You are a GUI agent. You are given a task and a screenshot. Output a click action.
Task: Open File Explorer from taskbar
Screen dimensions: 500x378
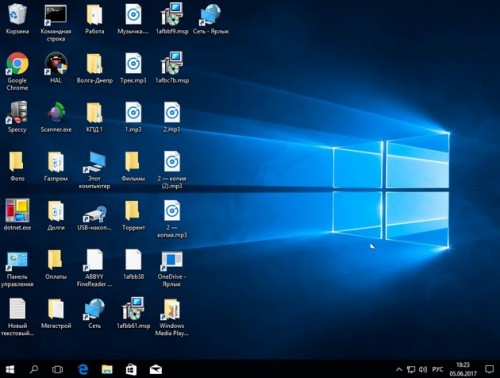click(x=107, y=369)
